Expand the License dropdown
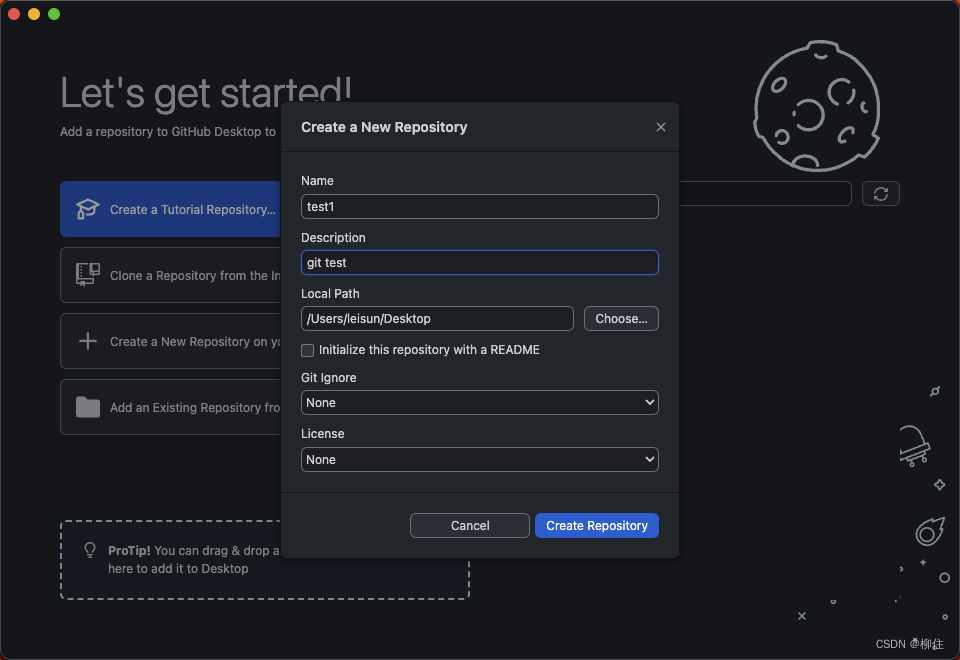 [479, 459]
